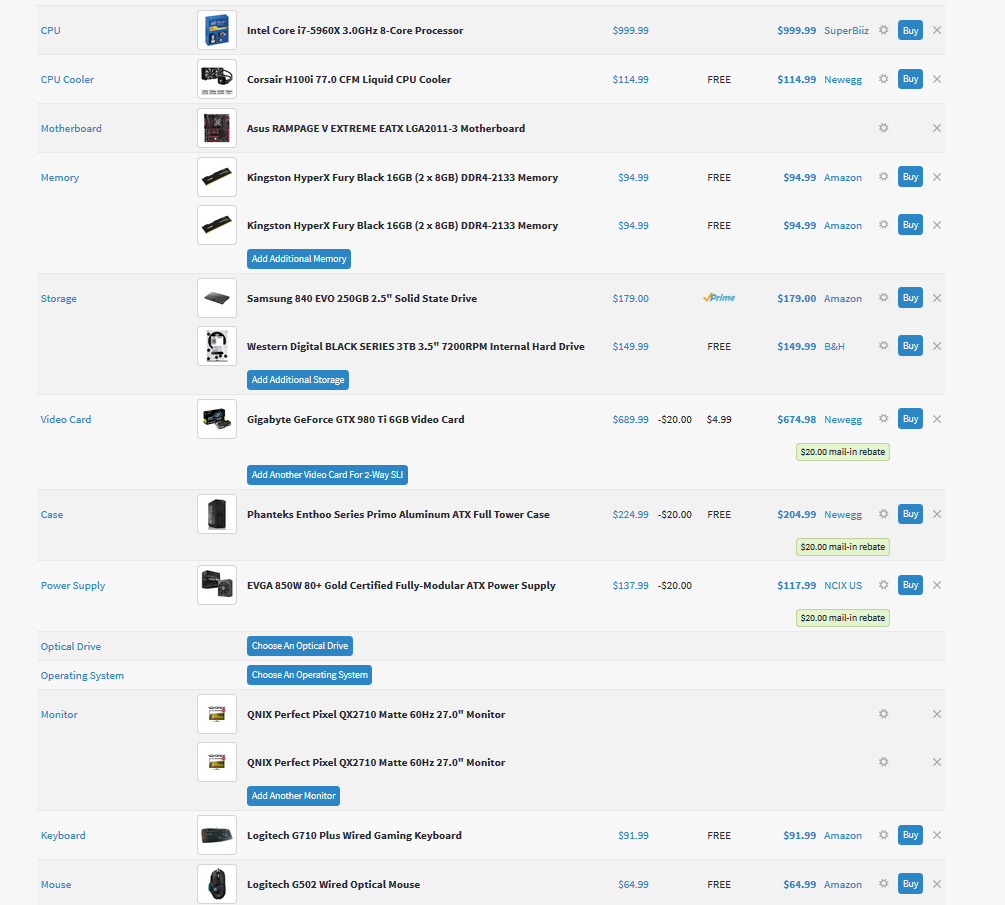Viewport: 1005px width, 905px height.
Task: Buy the EVGA 850W power supply
Action: (910, 585)
